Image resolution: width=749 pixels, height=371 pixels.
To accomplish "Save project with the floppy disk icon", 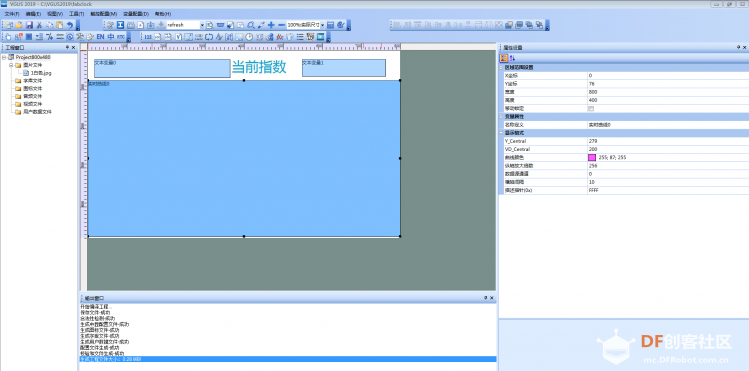I will click(x=30, y=25).
